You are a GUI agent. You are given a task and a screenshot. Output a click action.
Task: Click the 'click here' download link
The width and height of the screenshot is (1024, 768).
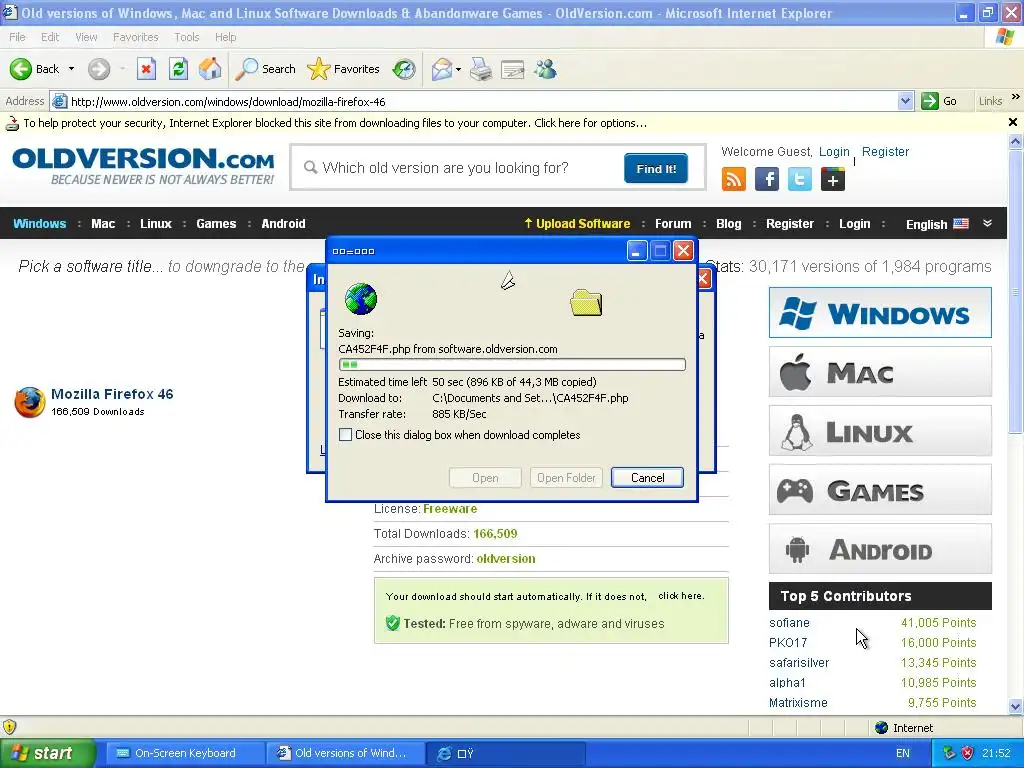point(681,596)
